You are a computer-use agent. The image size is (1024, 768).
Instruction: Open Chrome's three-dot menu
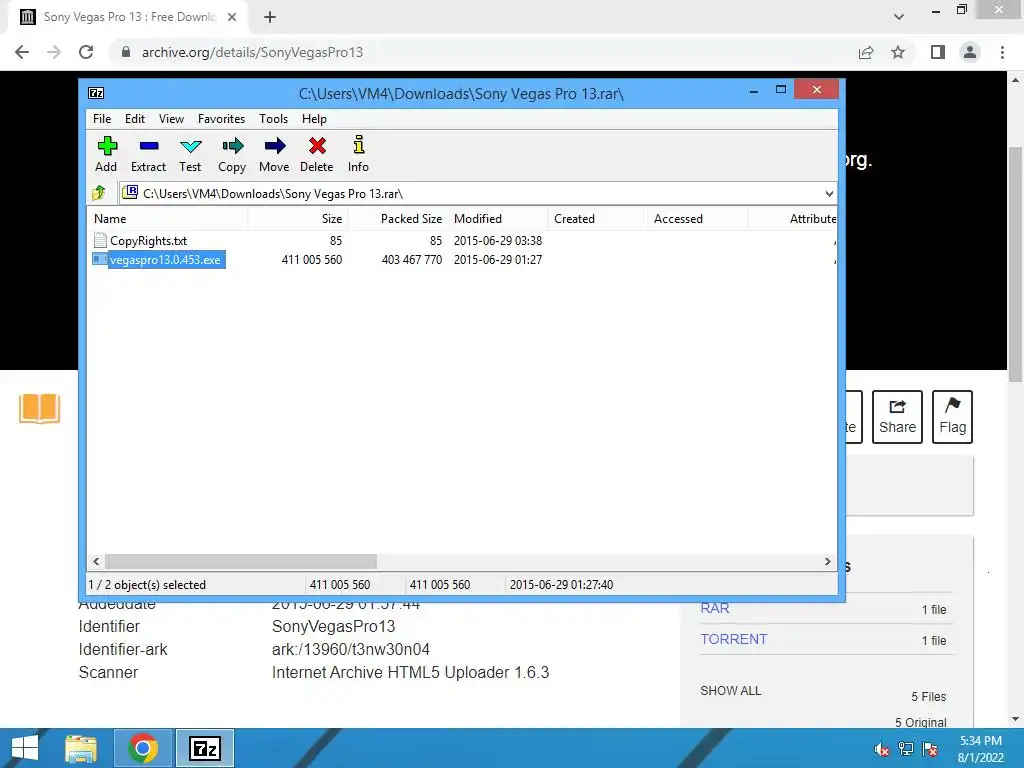[x=1002, y=52]
